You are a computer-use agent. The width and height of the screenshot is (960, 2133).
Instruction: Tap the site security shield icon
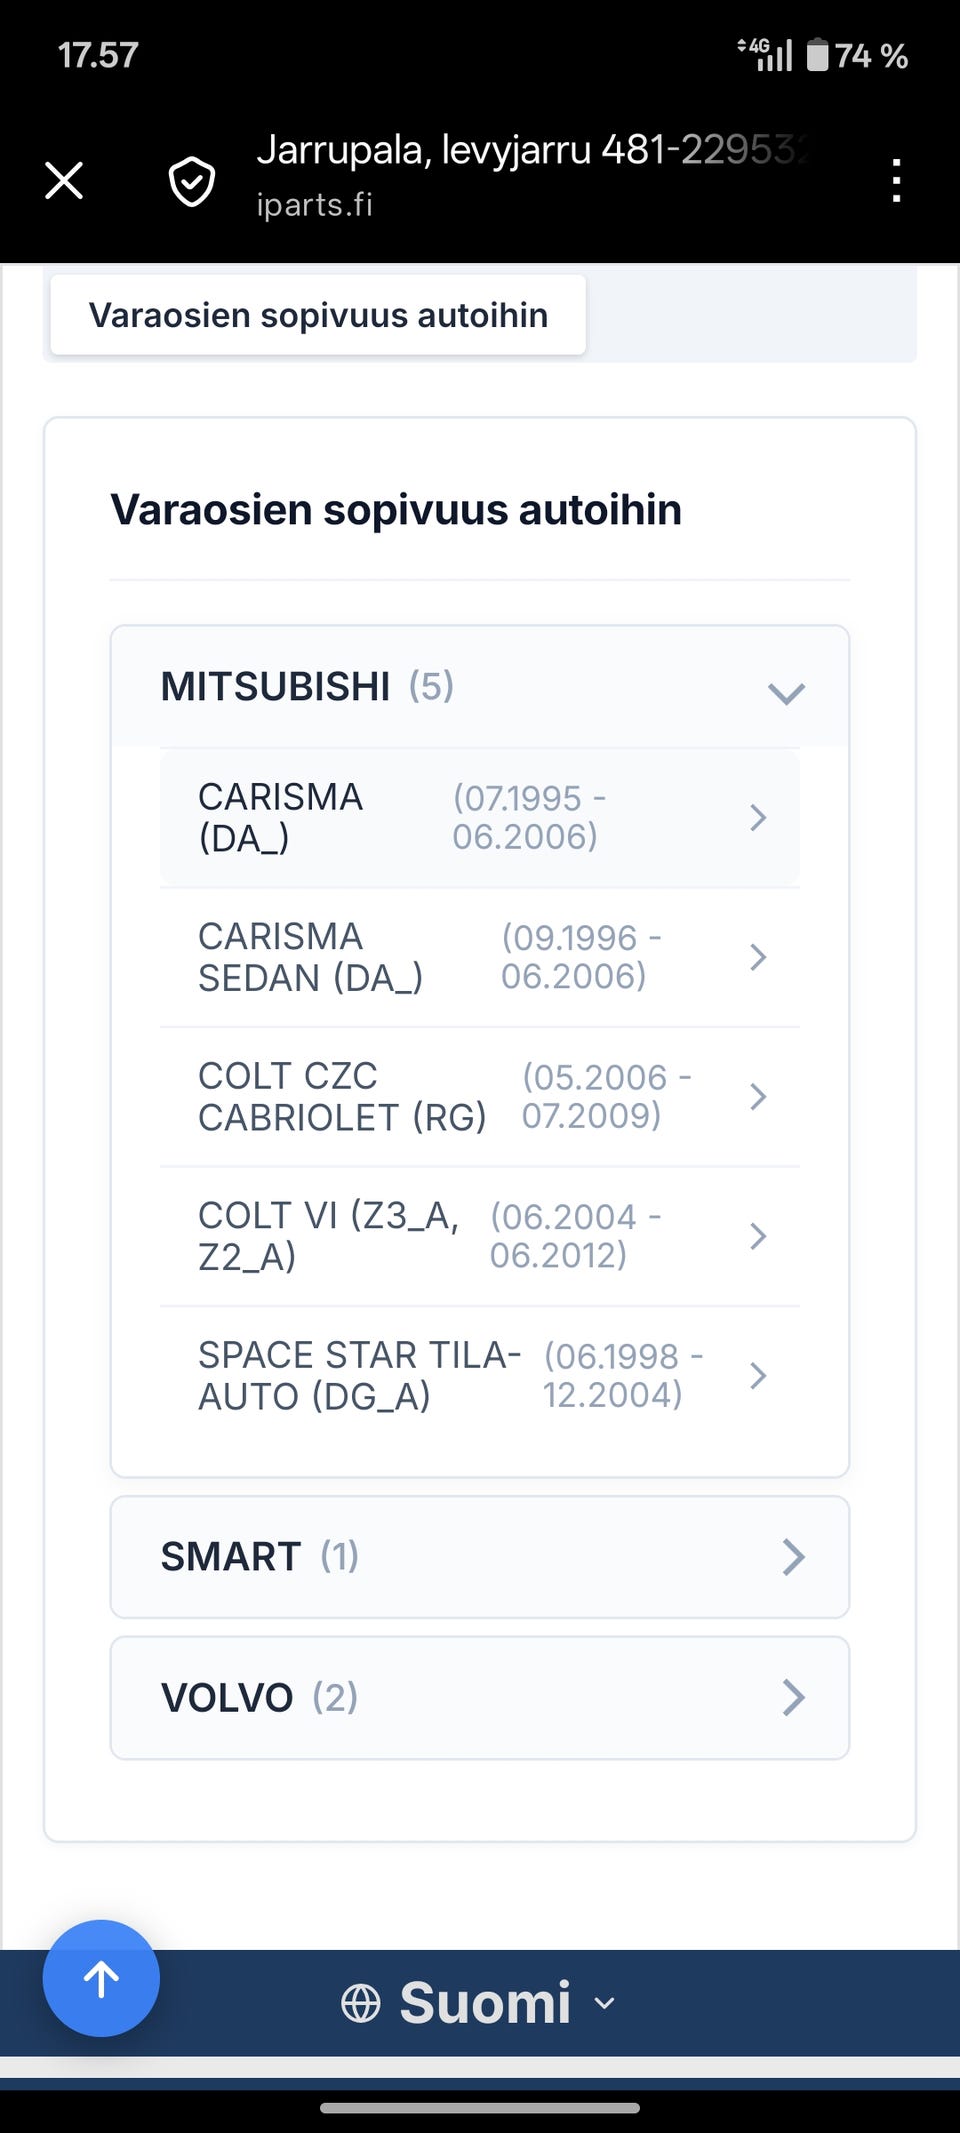191,181
